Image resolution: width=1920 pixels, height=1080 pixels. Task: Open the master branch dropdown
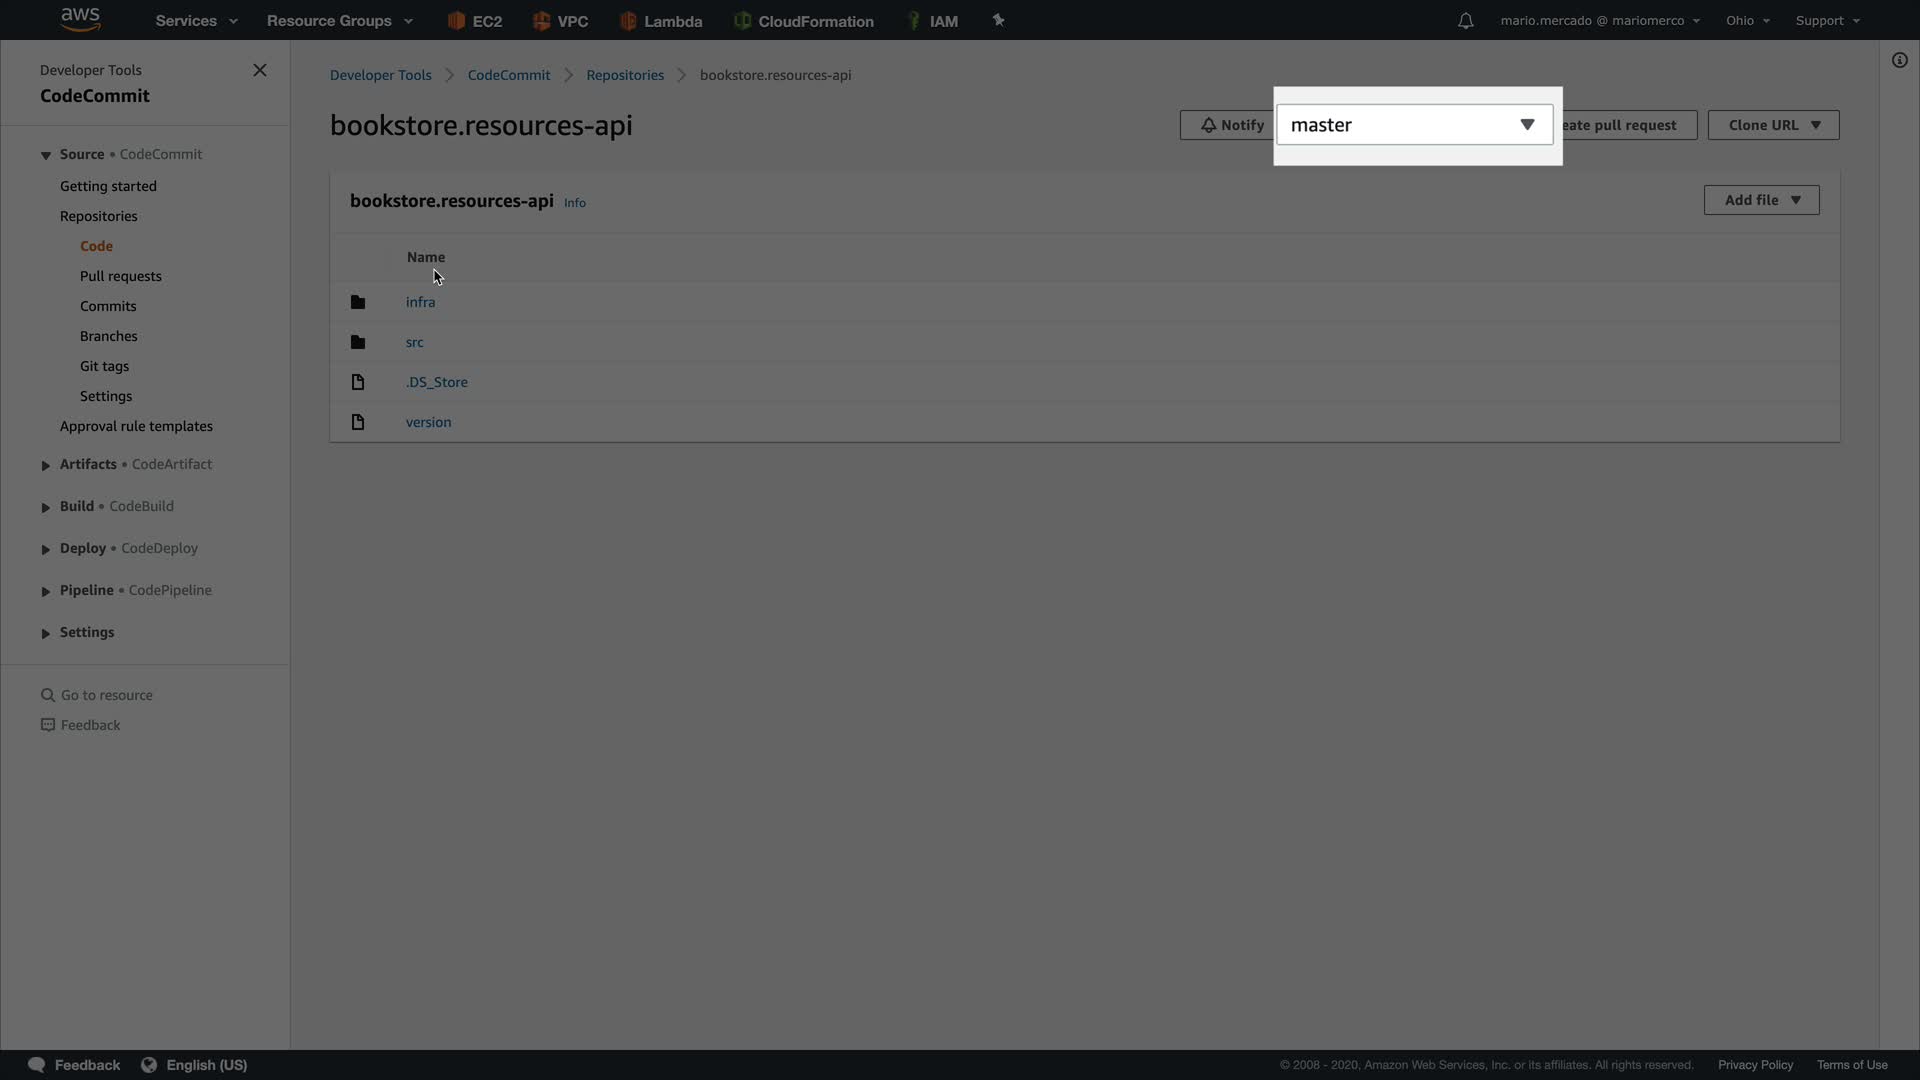[x=1414, y=125]
